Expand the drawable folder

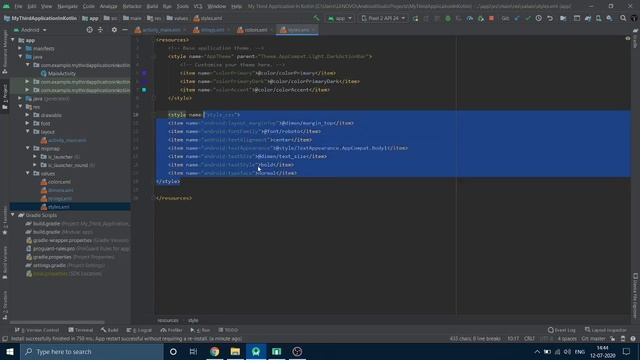pos(27,115)
